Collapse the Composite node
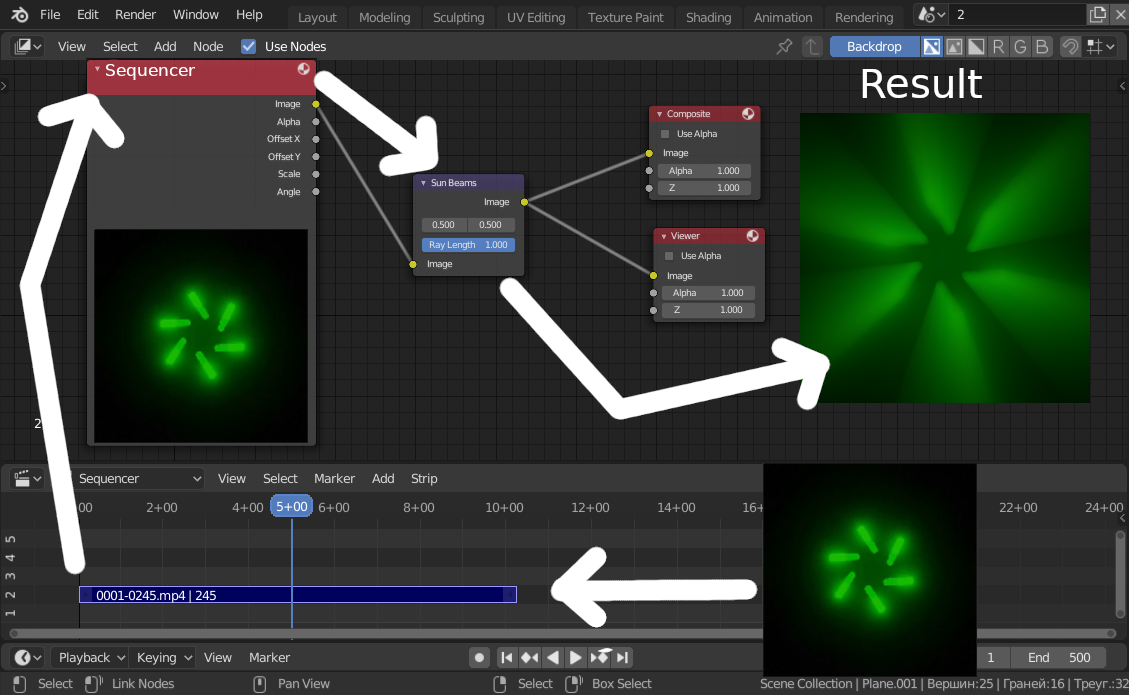1129x695 pixels. coord(660,115)
